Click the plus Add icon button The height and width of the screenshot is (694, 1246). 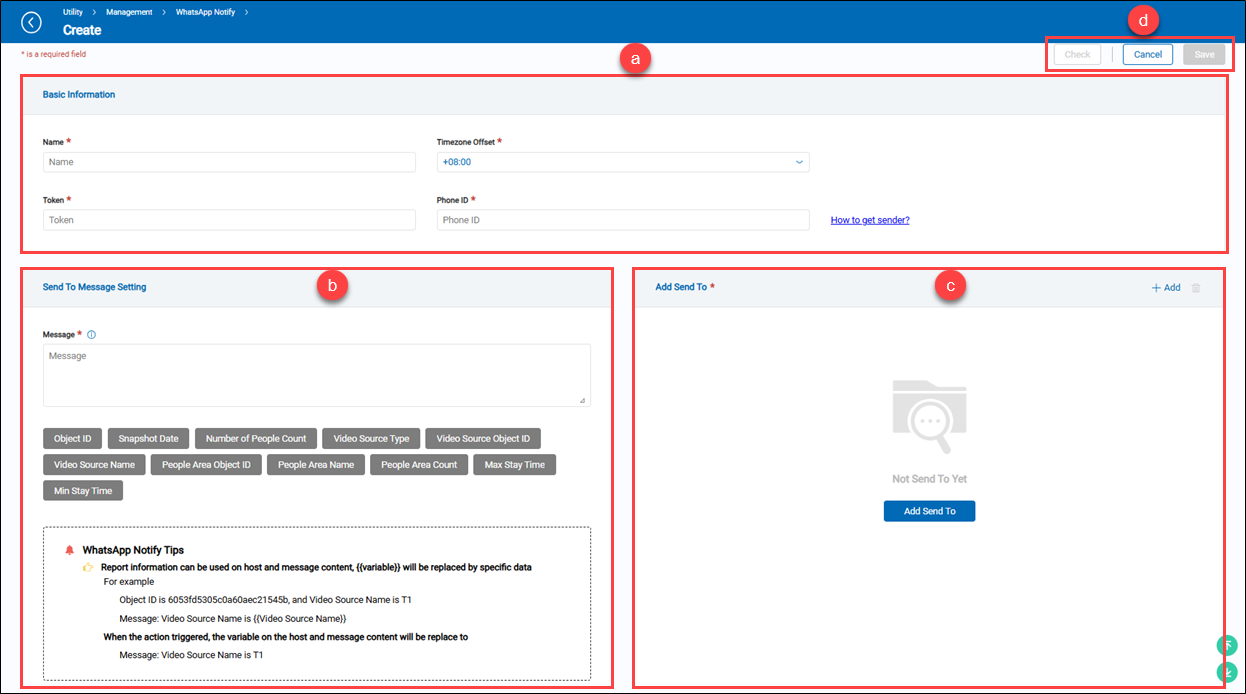click(x=1165, y=288)
